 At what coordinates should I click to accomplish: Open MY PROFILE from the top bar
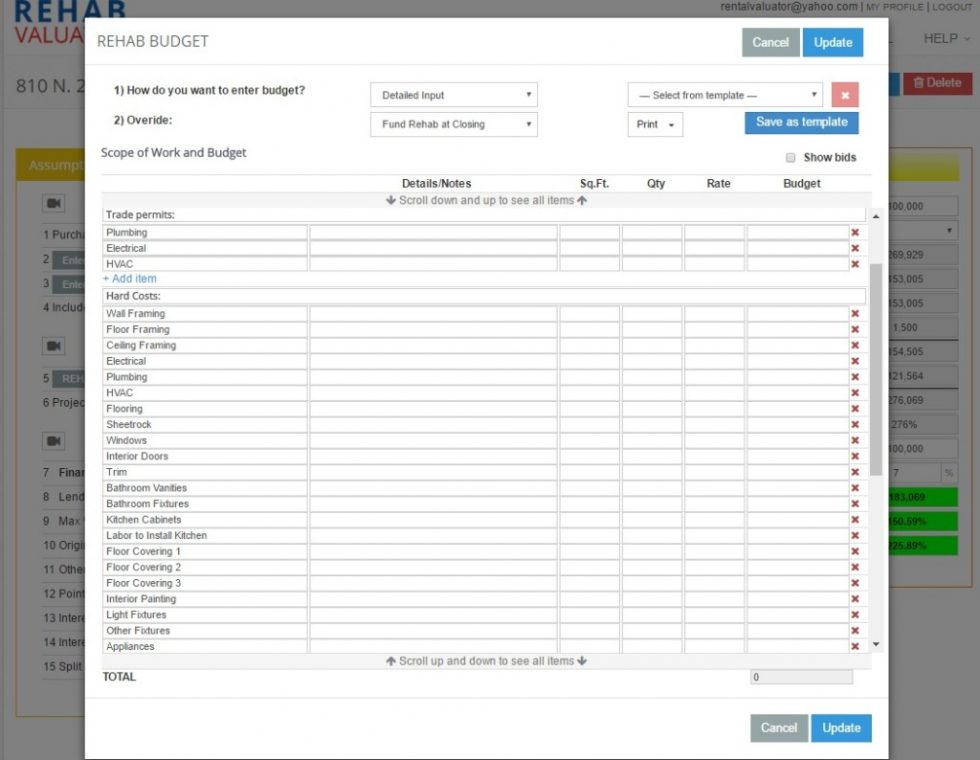tap(891, 6)
